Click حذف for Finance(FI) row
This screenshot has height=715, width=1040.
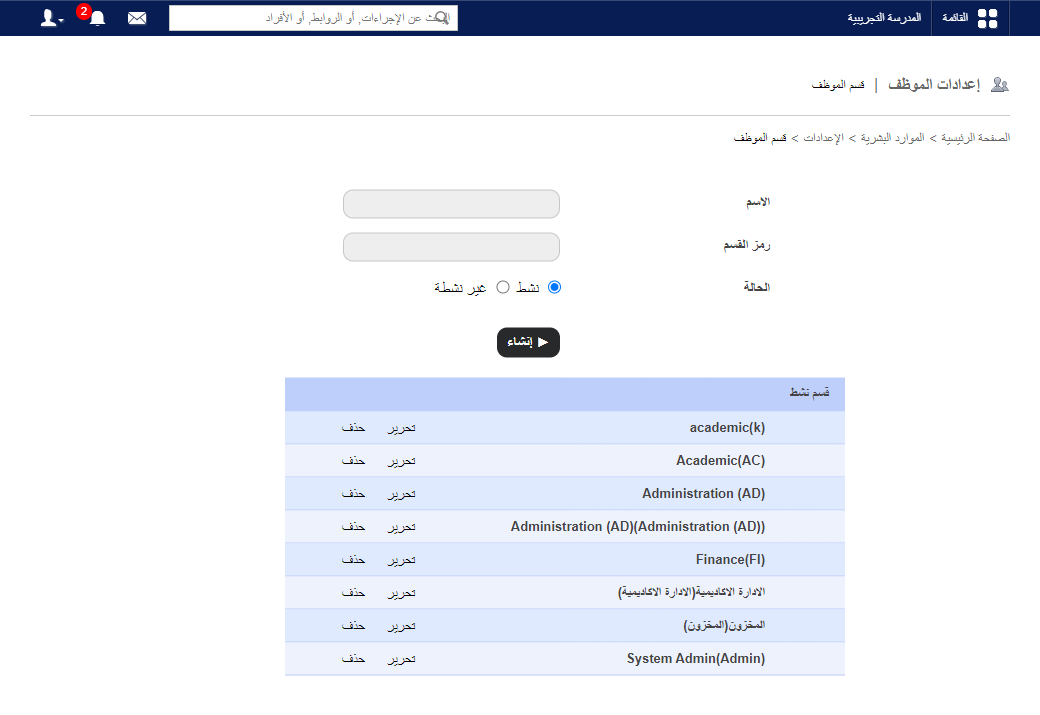tap(354, 560)
